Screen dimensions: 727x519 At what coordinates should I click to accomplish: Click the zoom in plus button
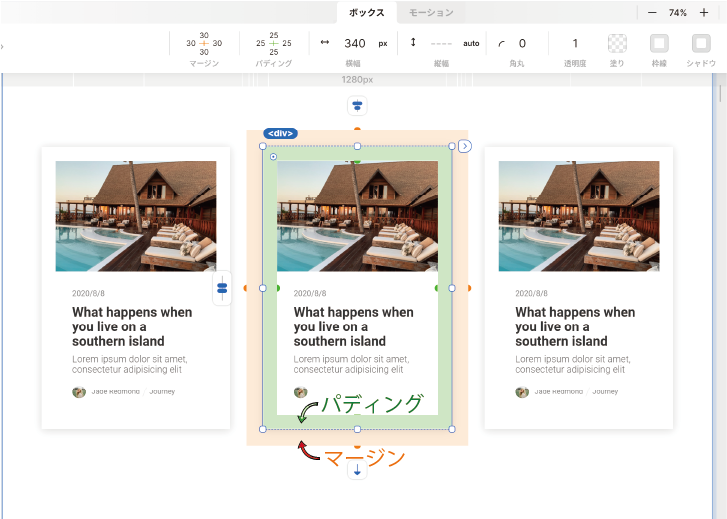(x=703, y=12)
